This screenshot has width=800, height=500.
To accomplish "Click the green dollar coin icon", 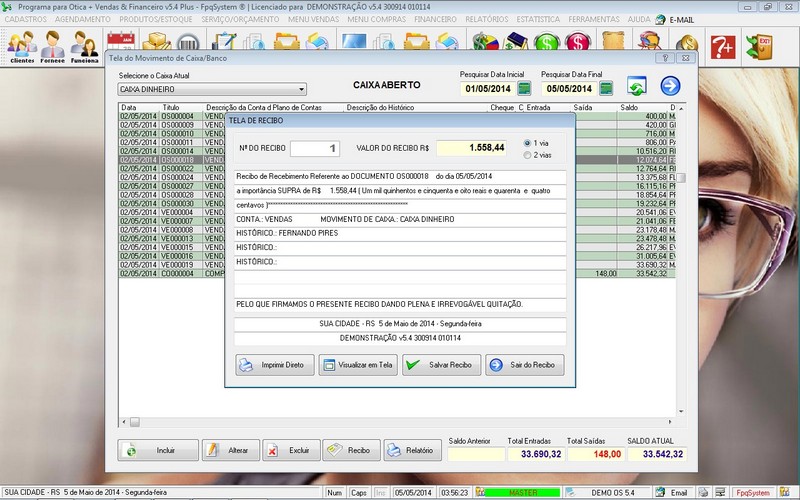I will point(546,41).
